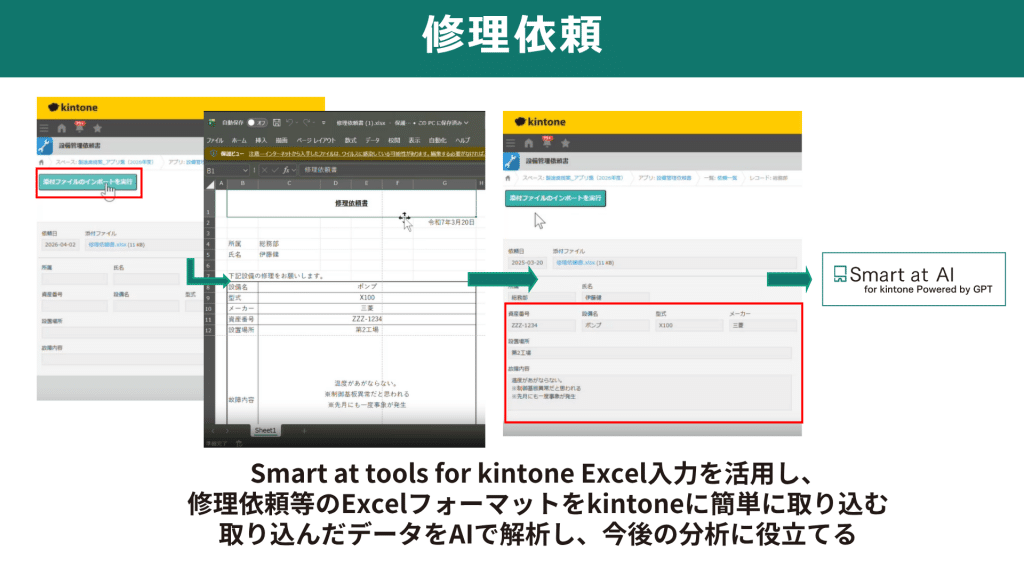Open notifications bell in left kintone window
Screen dimensions: 1024x576
(80, 128)
